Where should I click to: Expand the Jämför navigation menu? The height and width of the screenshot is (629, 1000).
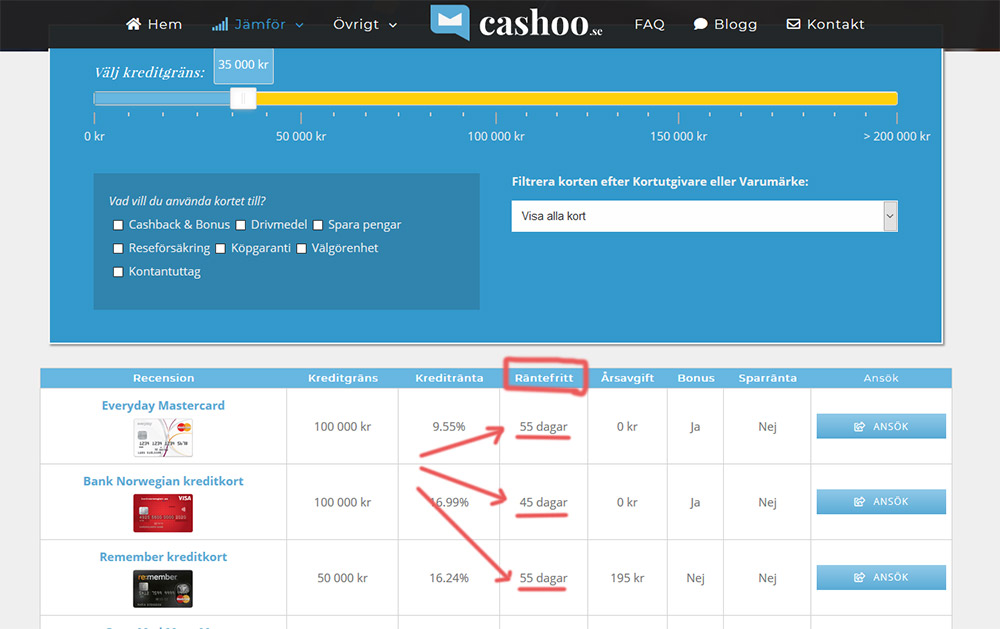(258, 24)
